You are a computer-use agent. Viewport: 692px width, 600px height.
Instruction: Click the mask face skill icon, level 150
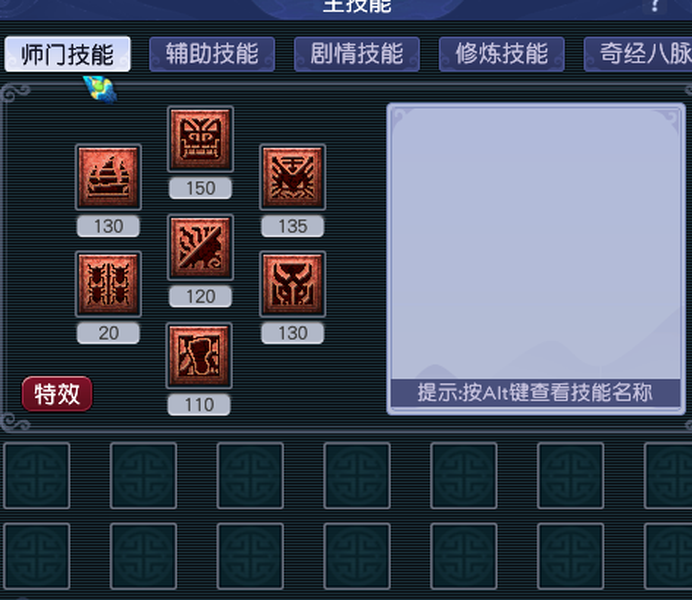[x=200, y=139]
